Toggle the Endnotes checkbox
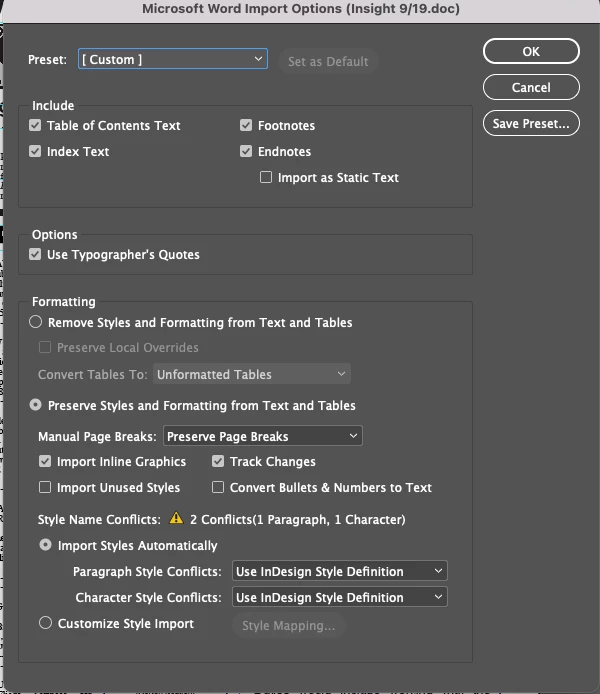 click(246, 151)
